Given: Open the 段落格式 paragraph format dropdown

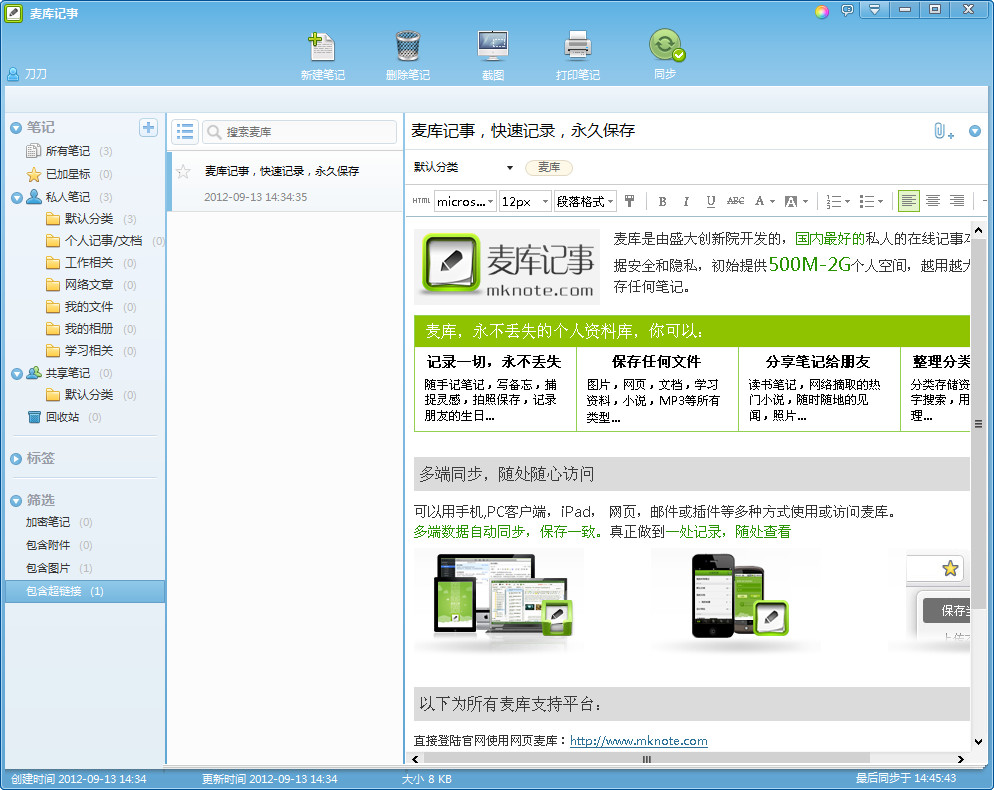Looking at the screenshot, I should click(x=584, y=202).
